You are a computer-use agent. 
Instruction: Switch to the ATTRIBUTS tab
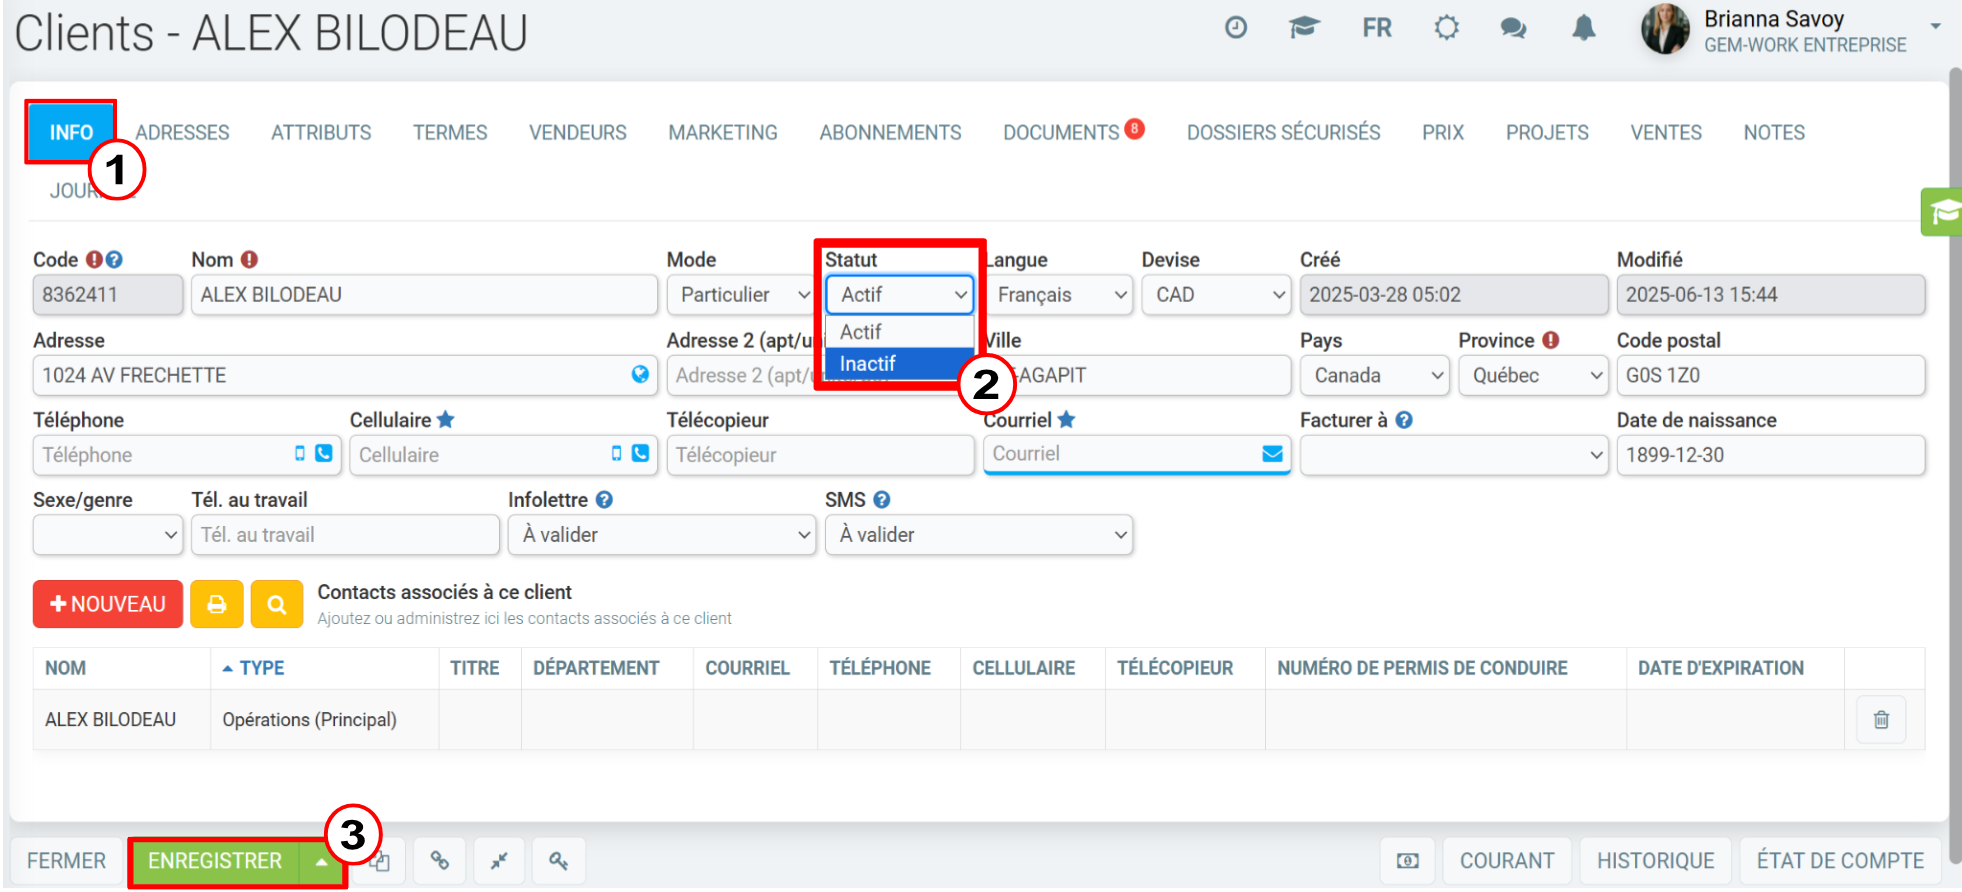(321, 132)
